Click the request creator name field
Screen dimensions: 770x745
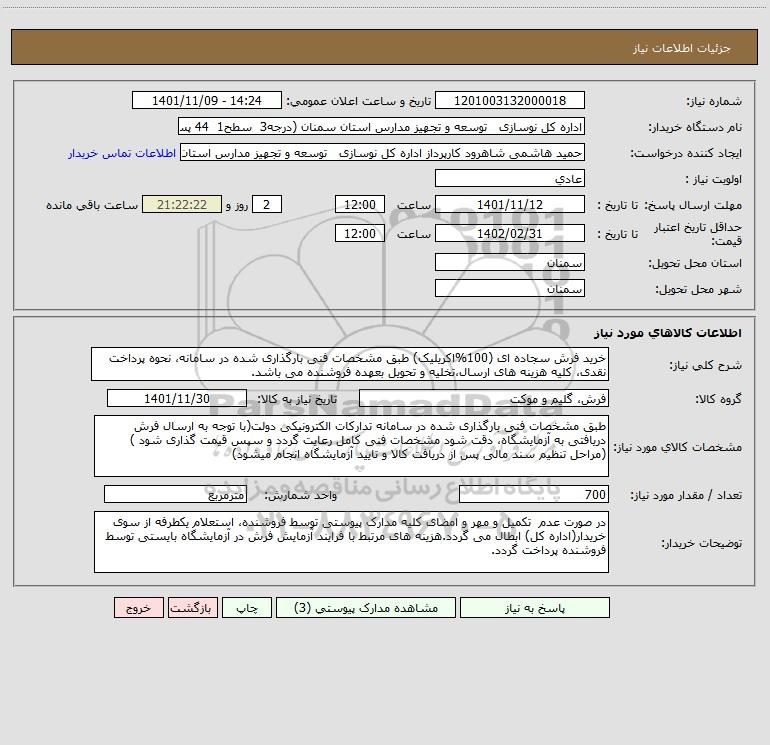coord(382,153)
